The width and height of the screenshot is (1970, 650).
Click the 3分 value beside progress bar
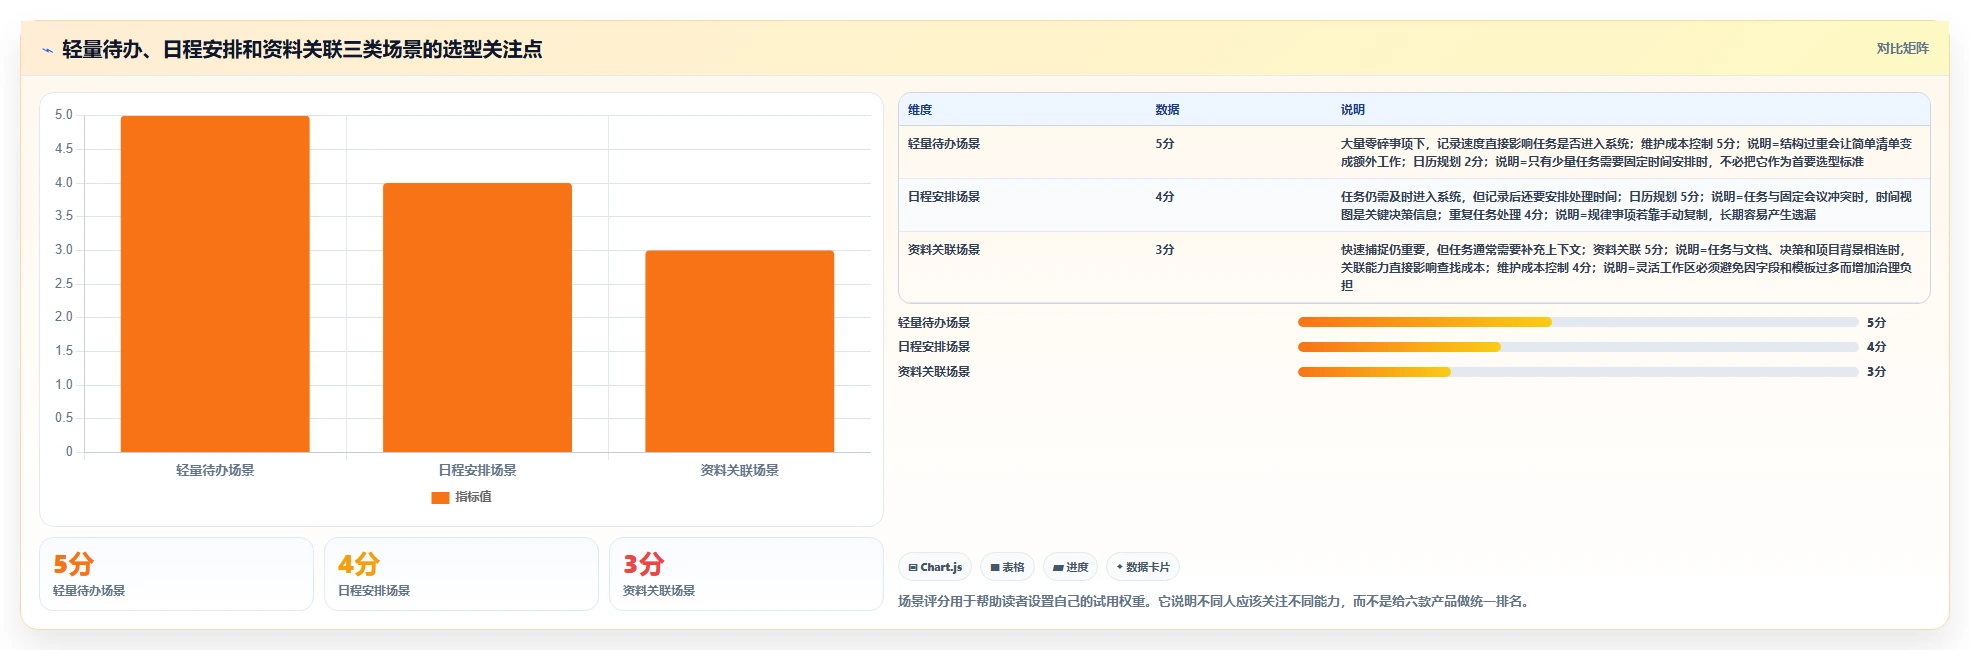click(x=1876, y=372)
